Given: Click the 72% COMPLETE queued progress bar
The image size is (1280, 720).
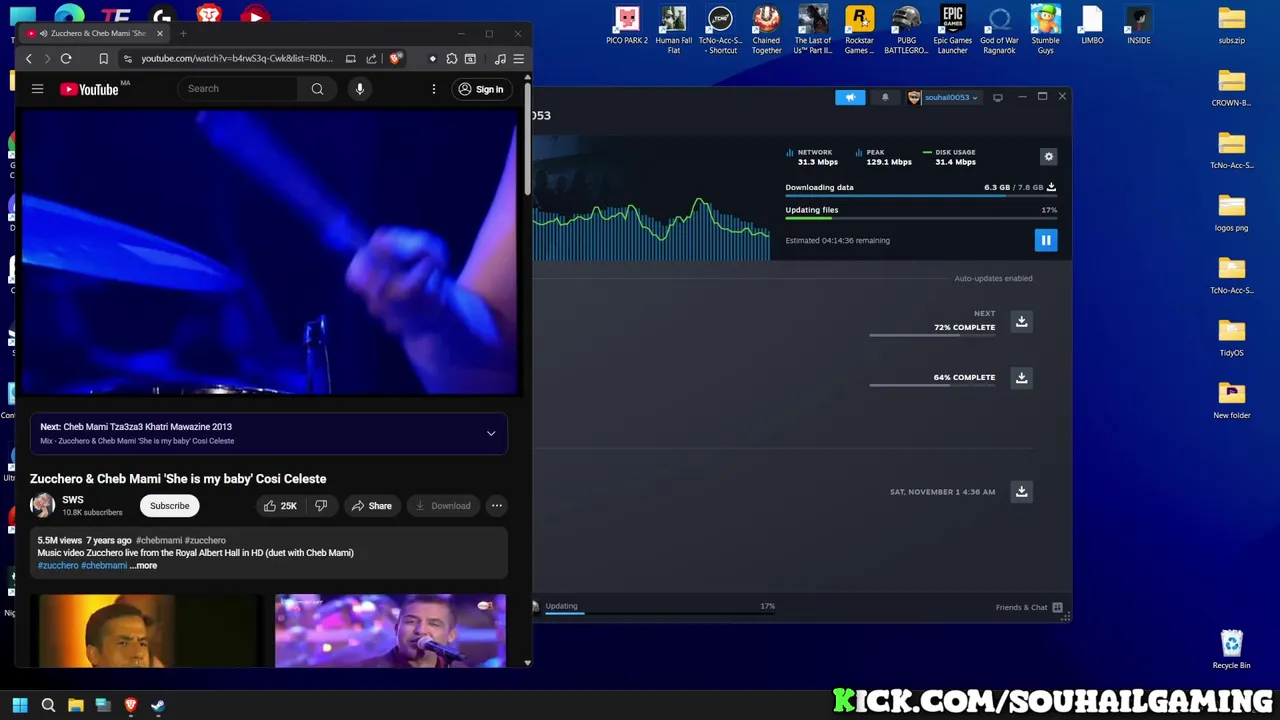Looking at the screenshot, I should click(x=932, y=335).
